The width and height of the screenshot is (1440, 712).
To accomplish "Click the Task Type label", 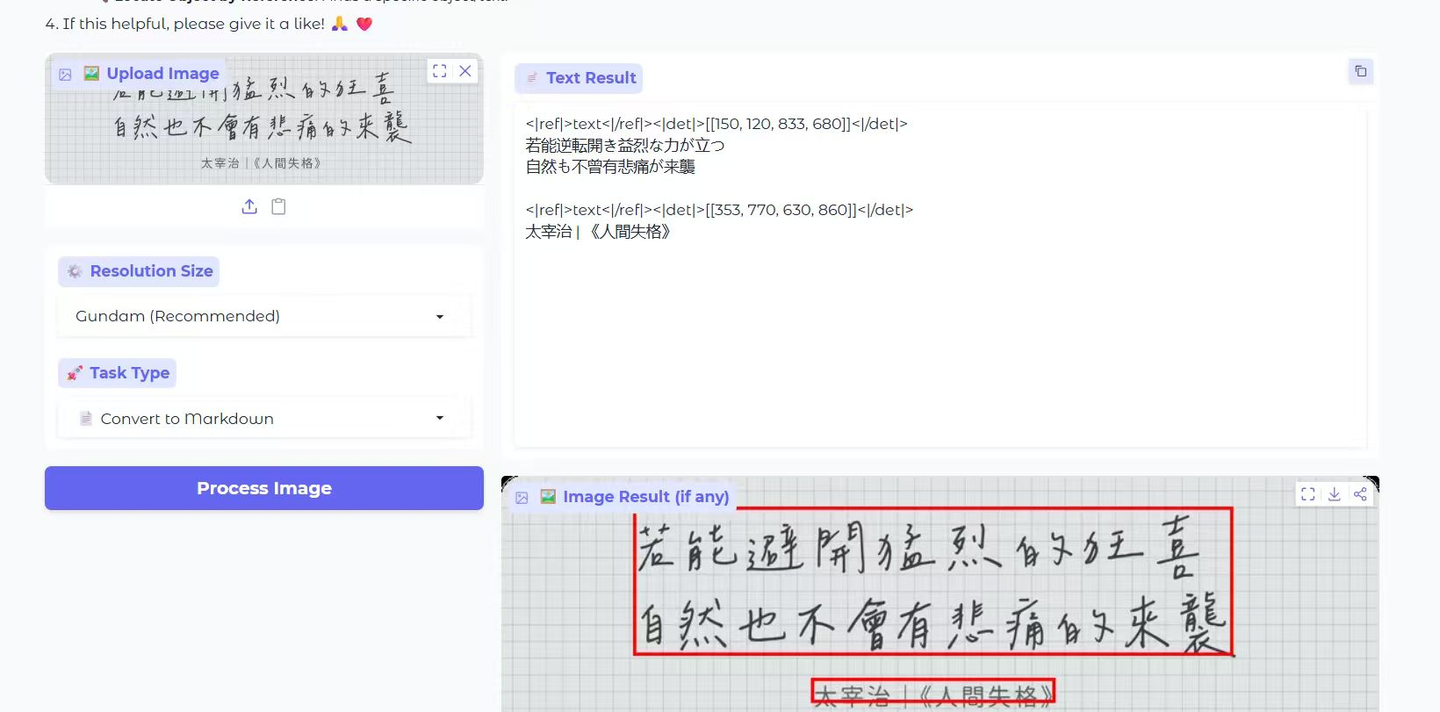I will [117, 373].
